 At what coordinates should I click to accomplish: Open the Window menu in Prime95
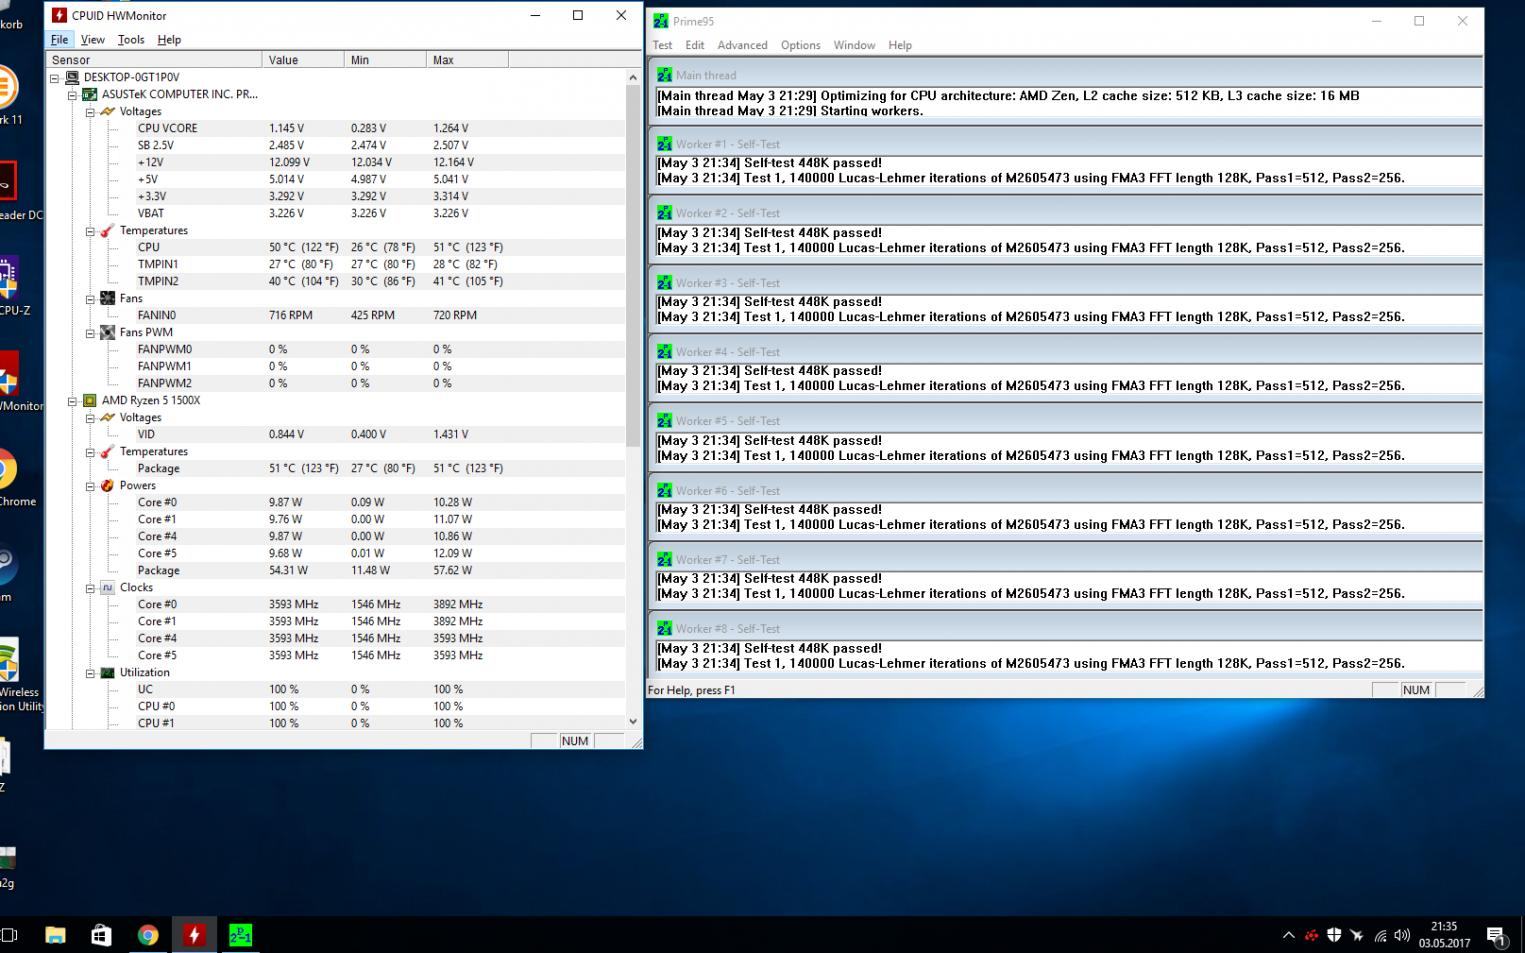pos(854,45)
